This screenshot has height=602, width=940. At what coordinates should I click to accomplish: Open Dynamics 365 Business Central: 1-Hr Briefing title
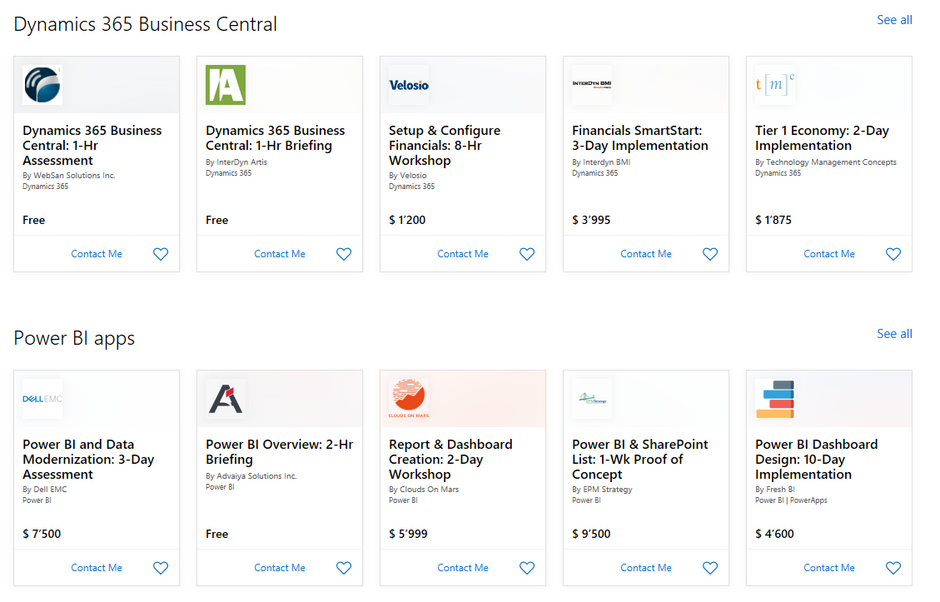click(275, 138)
